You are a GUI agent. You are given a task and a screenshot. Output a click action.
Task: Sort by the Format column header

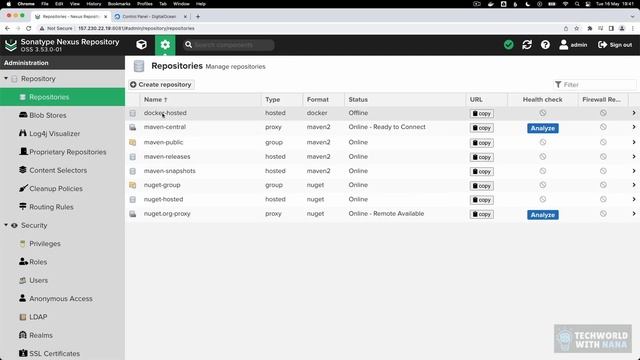(x=323, y=100)
